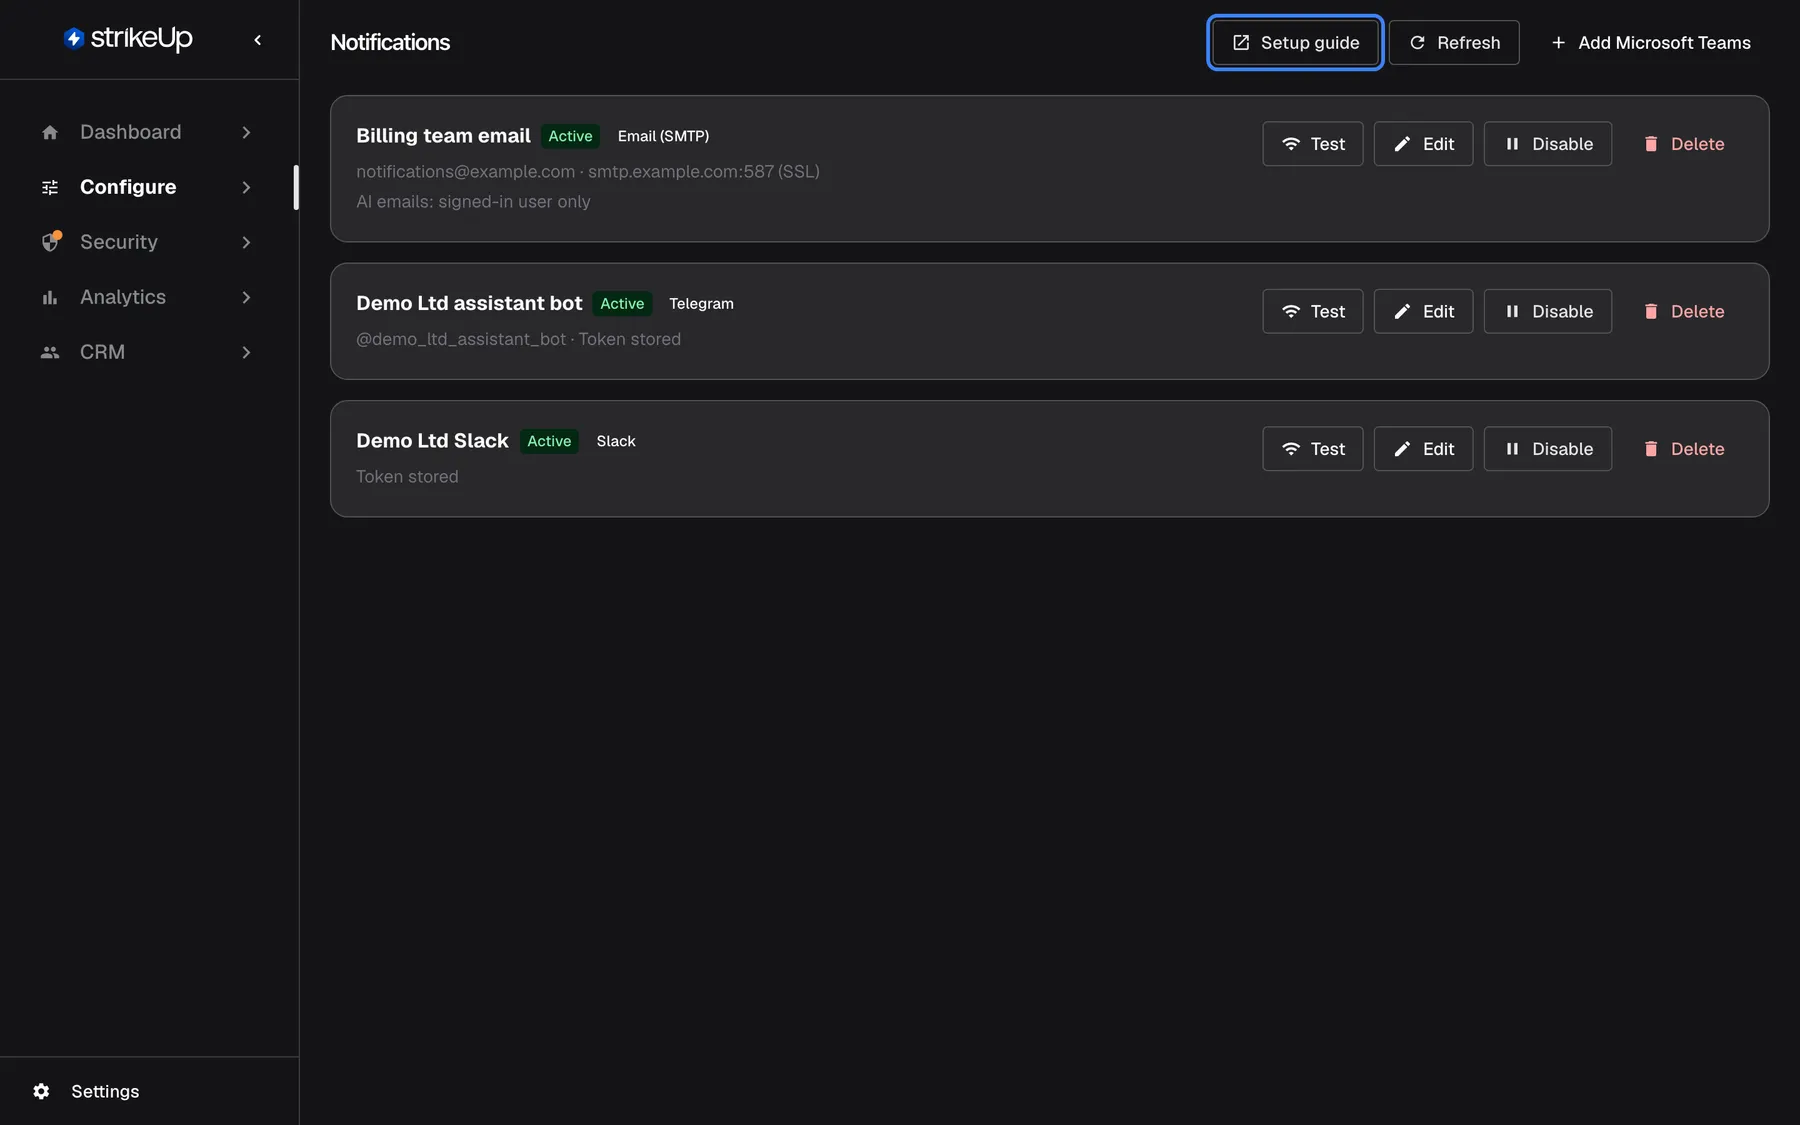
Task: Click the Security shield icon
Action: pyautogui.click(x=51, y=242)
